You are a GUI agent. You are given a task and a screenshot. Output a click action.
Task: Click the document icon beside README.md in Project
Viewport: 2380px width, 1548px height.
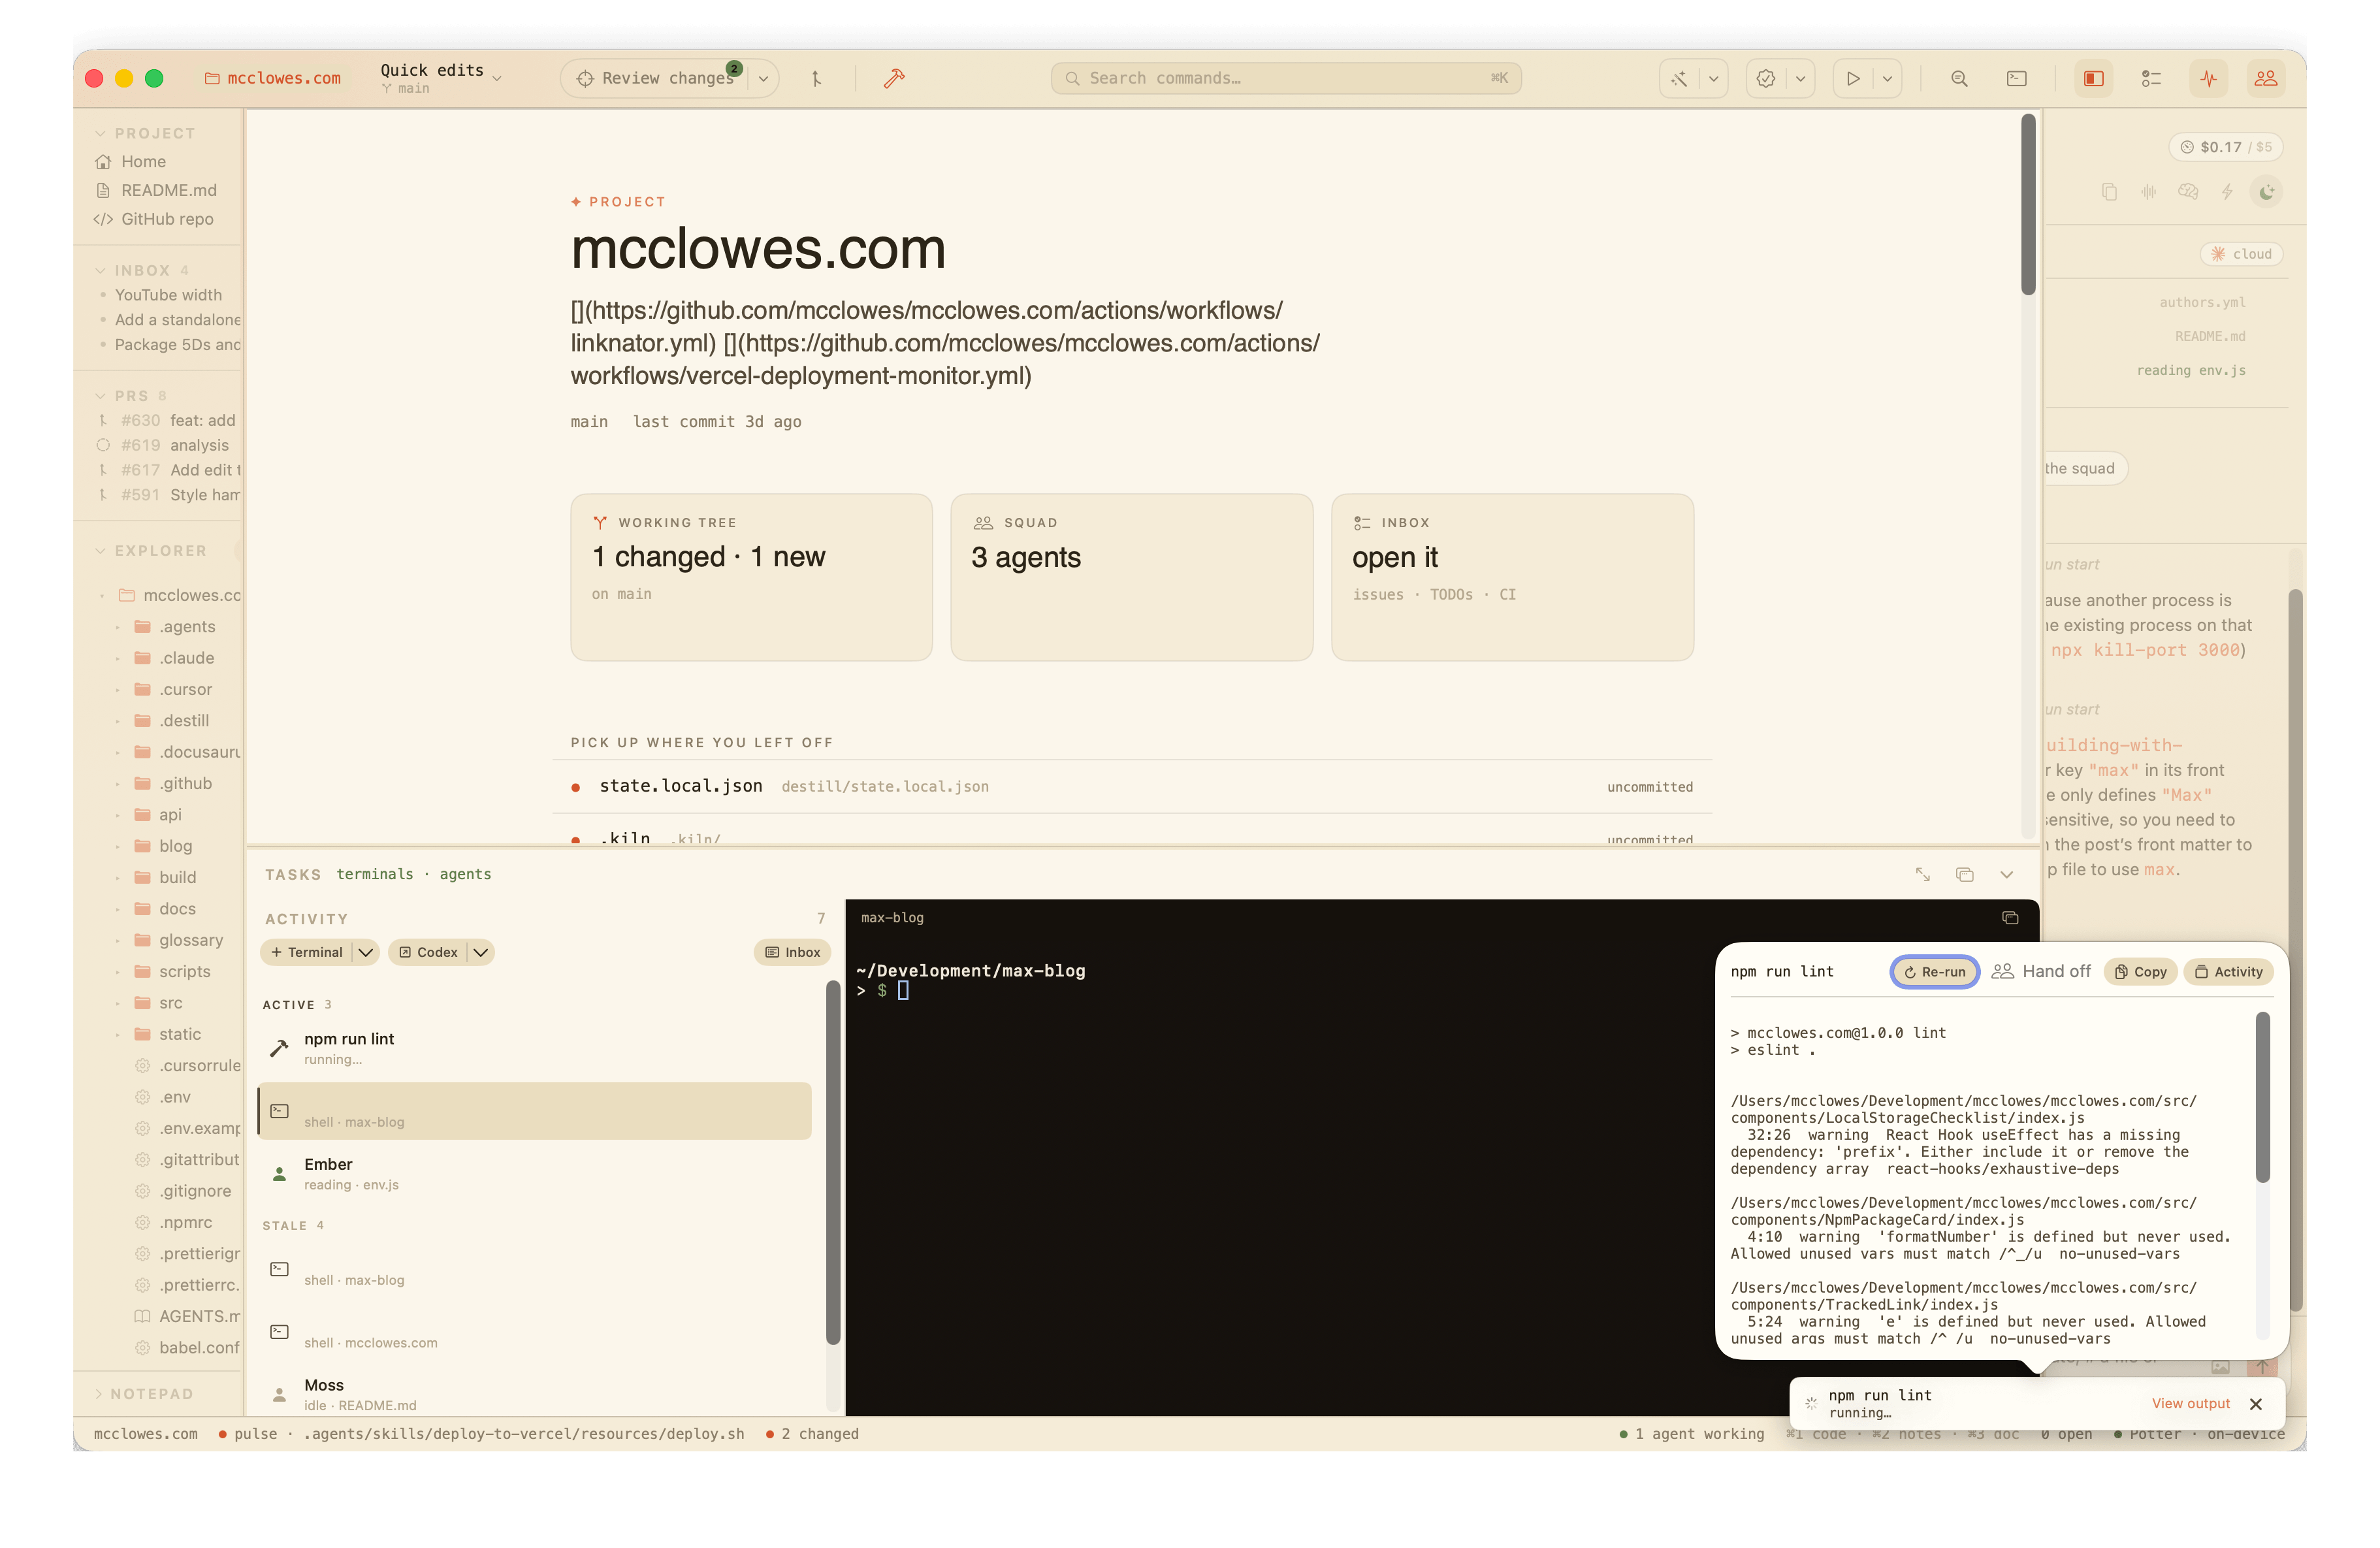[103, 190]
